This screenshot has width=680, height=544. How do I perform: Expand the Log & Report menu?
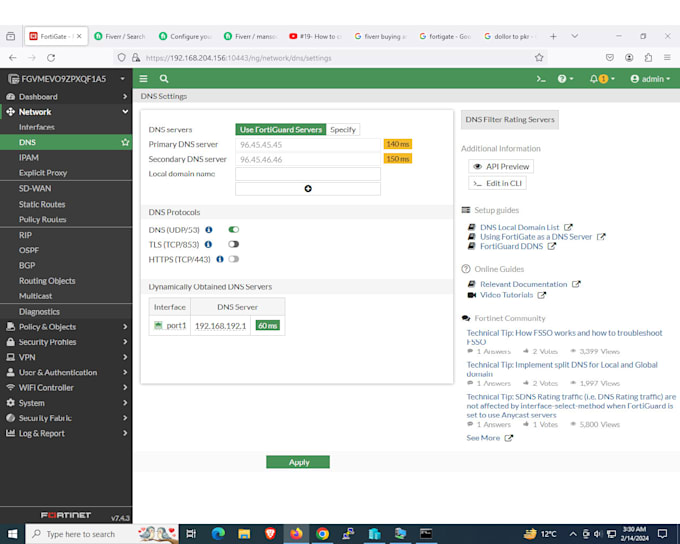[66, 433]
